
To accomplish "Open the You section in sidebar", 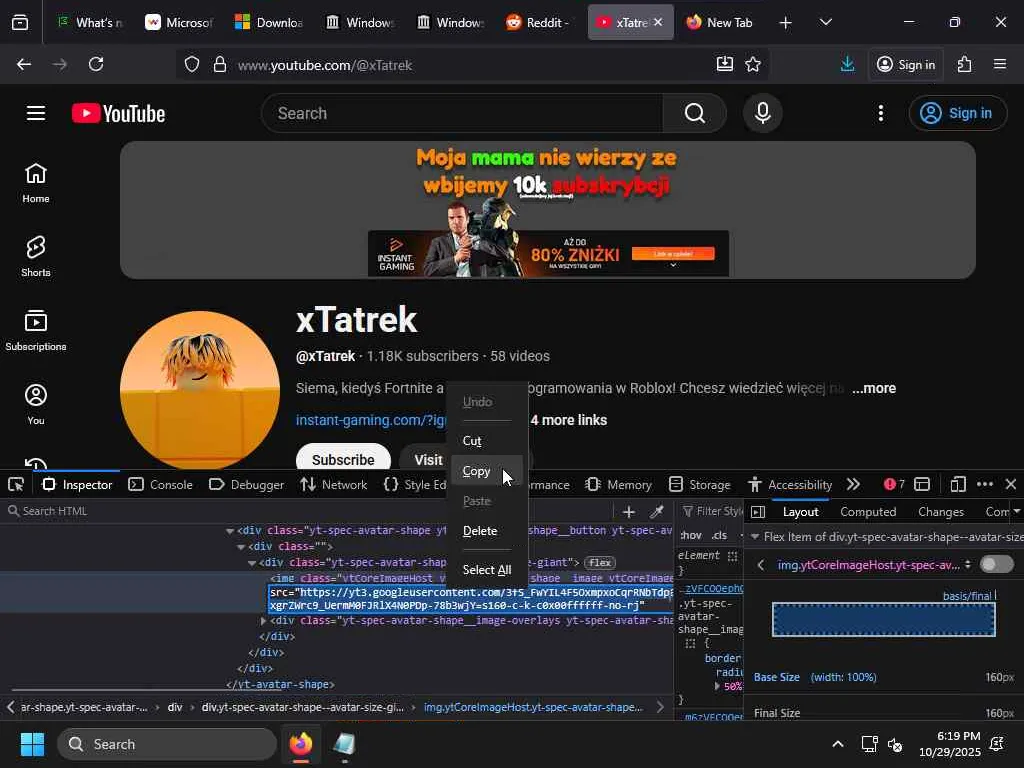I will coord(36,404).
